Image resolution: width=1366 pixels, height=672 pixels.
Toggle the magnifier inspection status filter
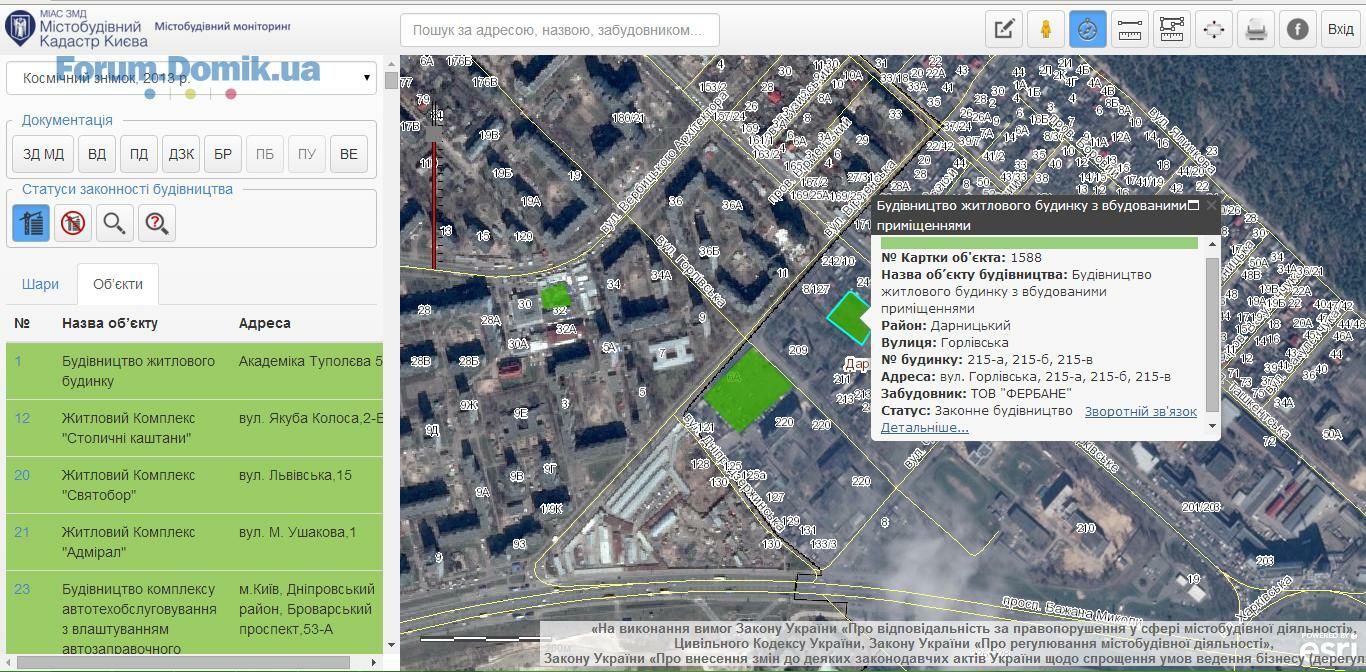[x=115, y=222]
